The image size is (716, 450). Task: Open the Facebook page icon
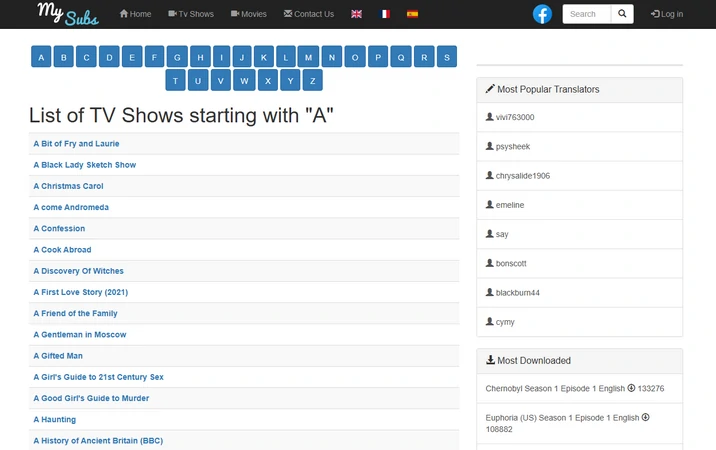click(542, 14)
